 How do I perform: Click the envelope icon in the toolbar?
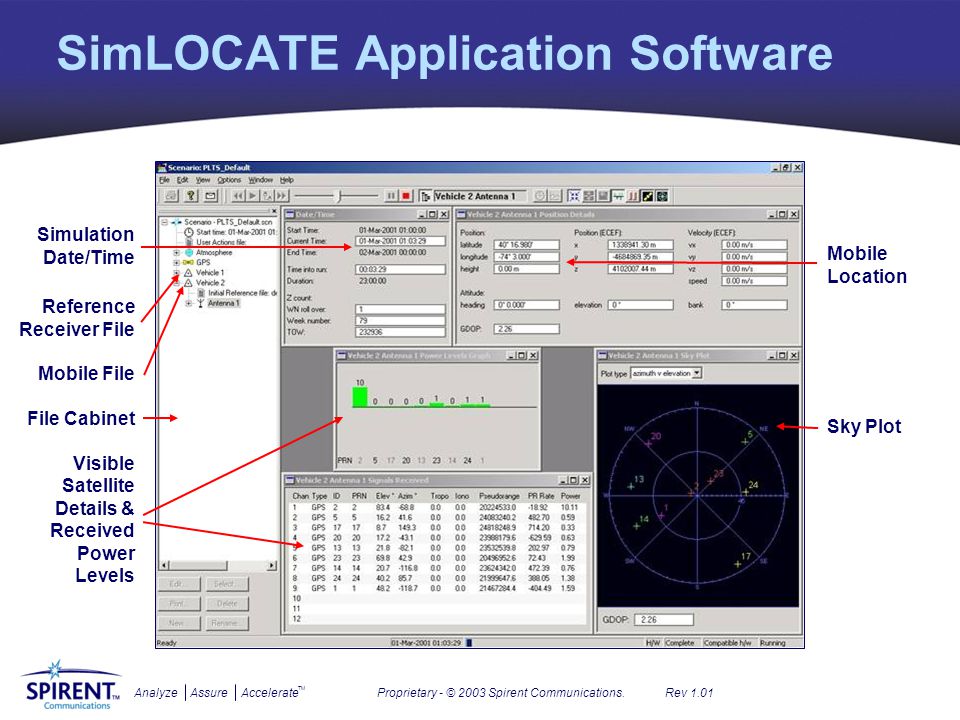(x=211, y=196)
